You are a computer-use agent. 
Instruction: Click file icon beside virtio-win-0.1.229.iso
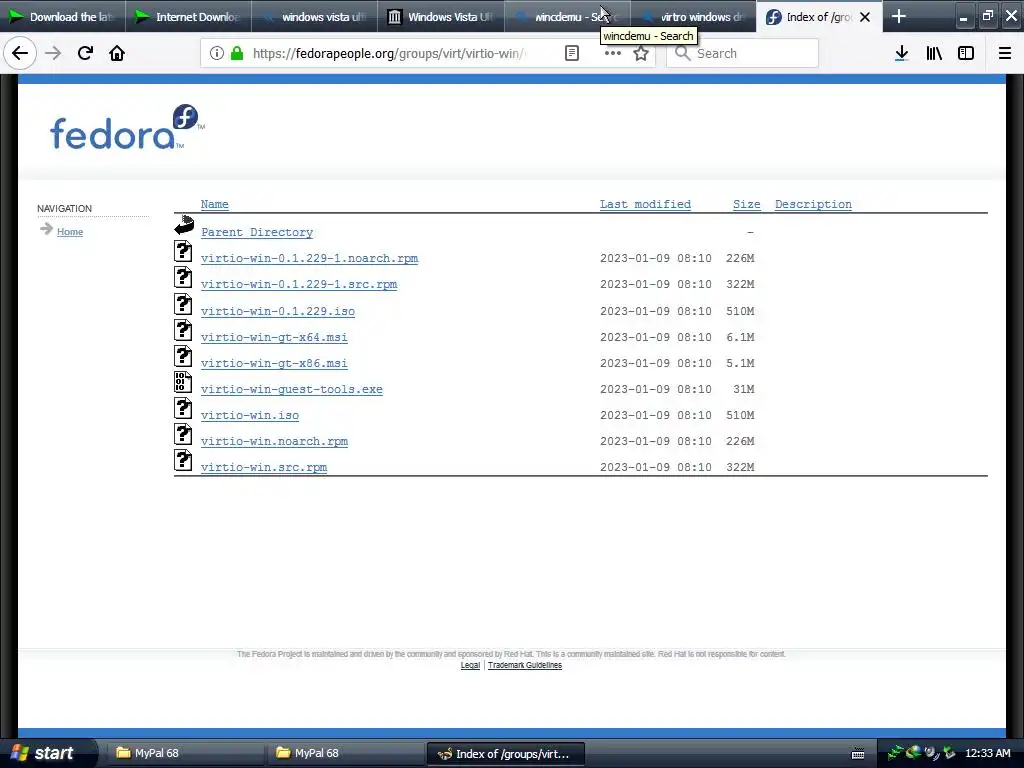click(x=184, y=304)
